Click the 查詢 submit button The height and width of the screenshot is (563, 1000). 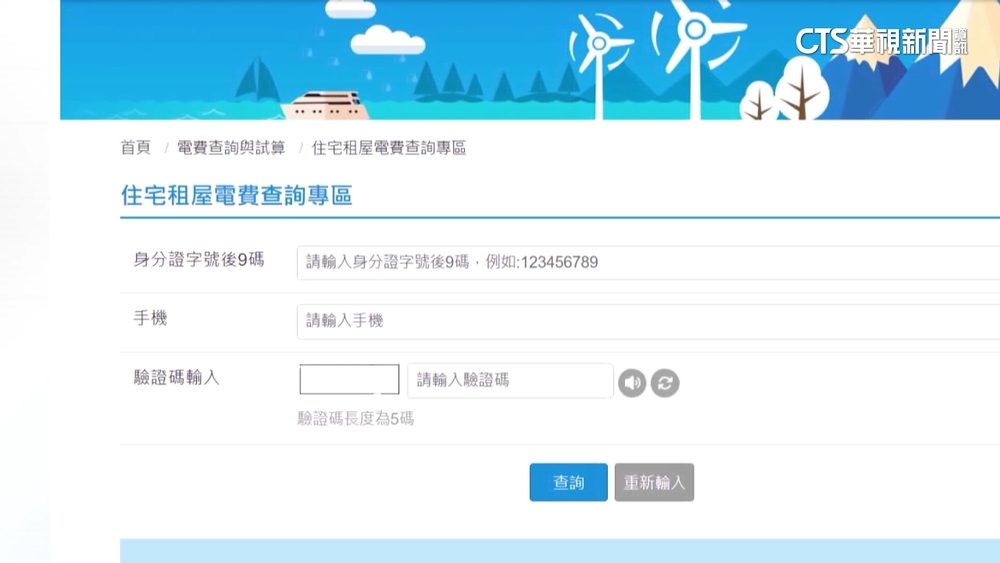568,482
